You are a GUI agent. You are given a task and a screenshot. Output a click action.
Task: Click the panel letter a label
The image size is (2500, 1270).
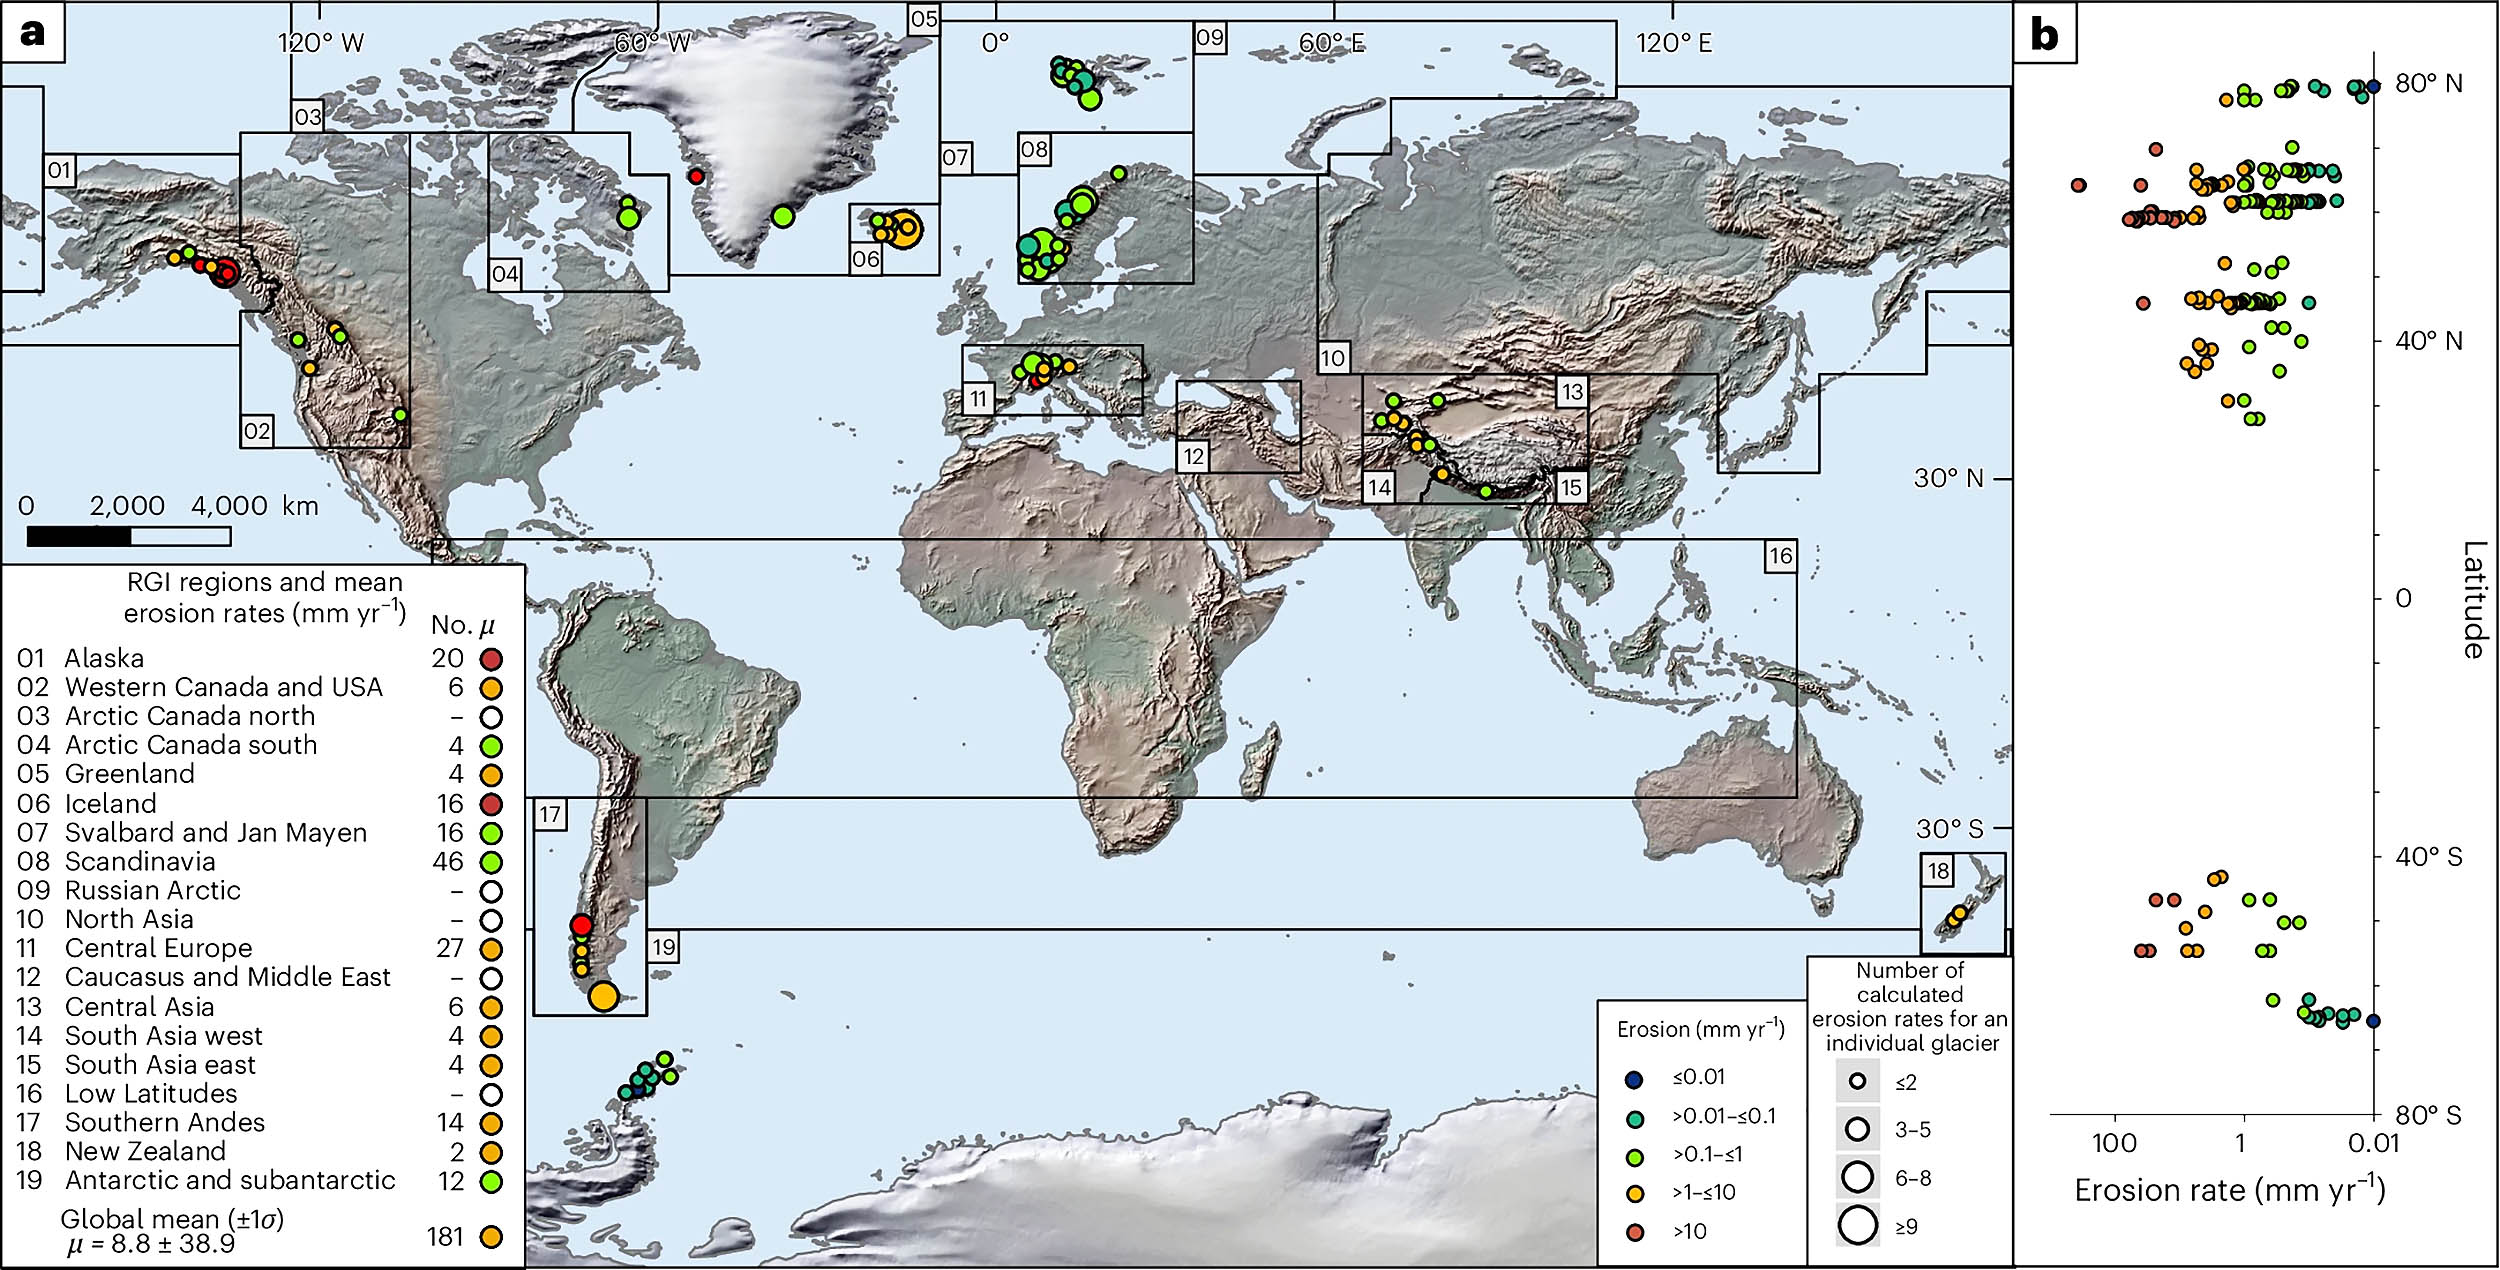pyautogui.click(x=33, y=33)
